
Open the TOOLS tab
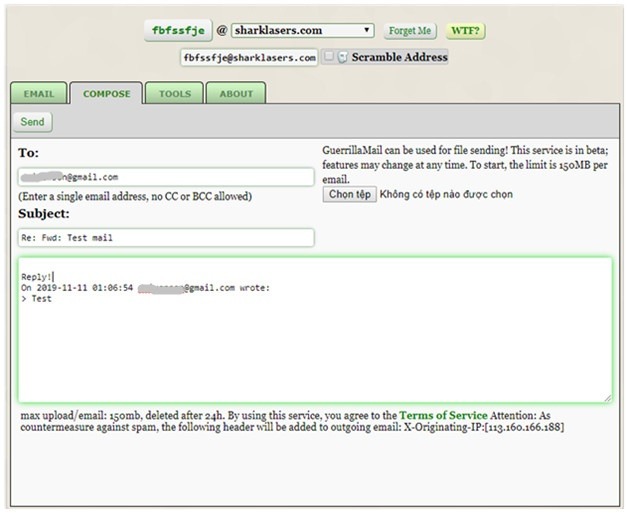pos(175,94)
